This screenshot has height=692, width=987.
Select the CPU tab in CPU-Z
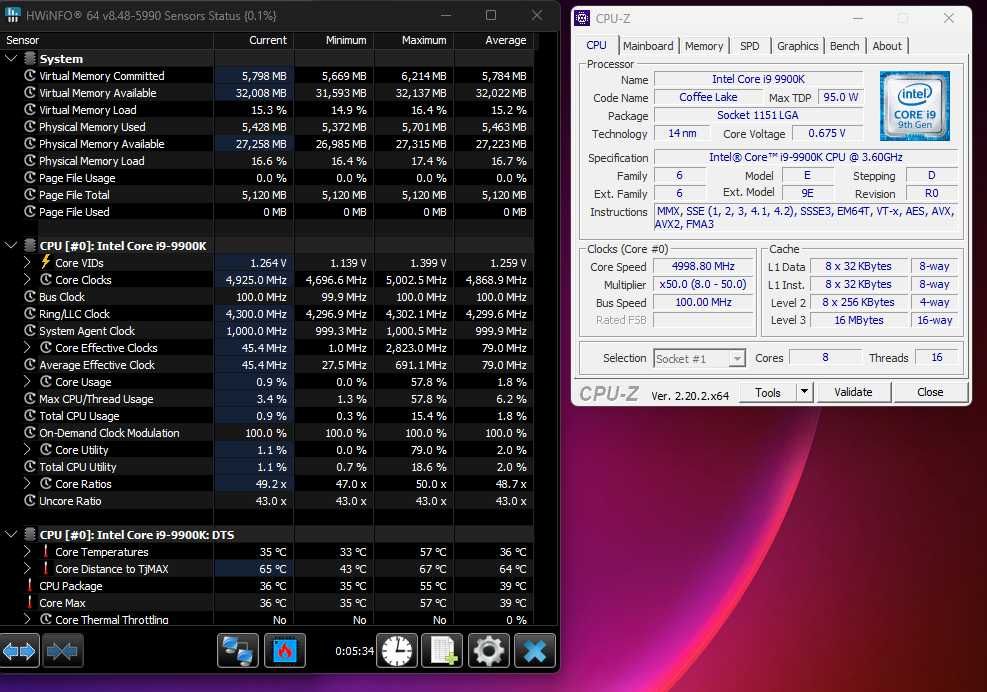pos(596,45)
